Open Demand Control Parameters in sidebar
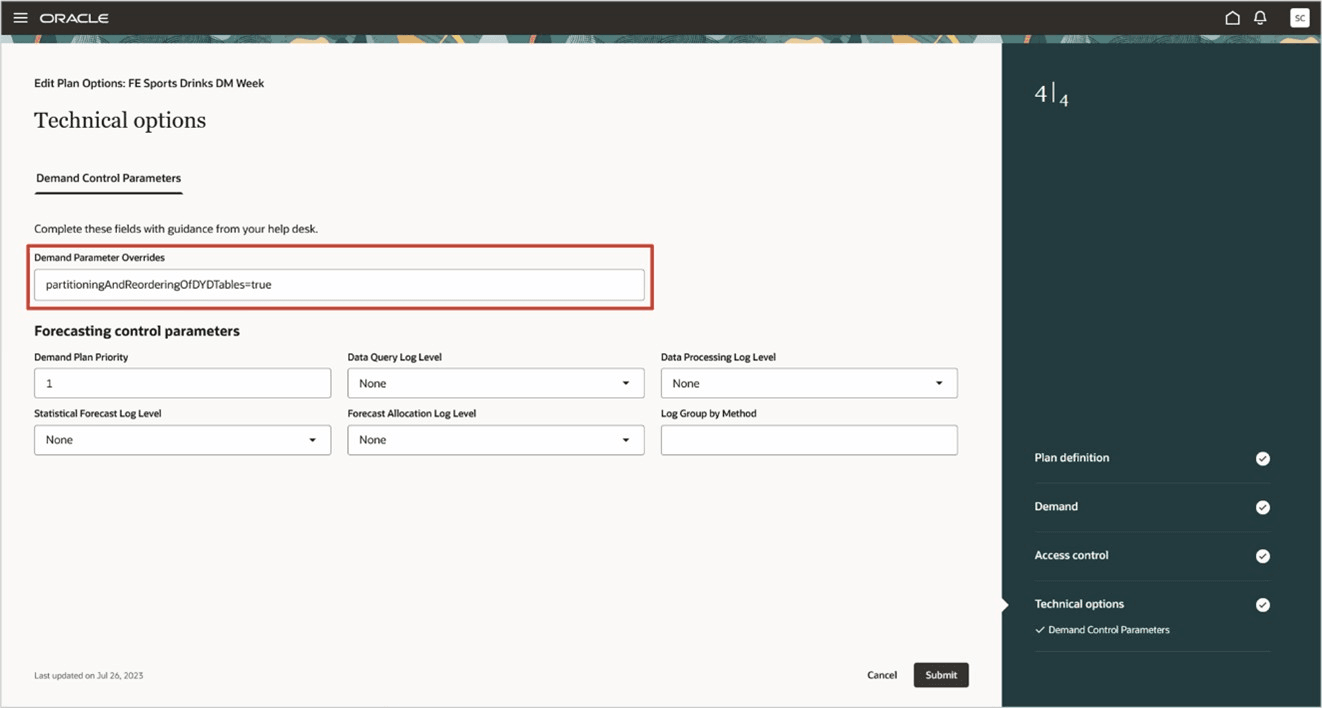This screenshot has height=708, width=1322. coord(1109,630)
